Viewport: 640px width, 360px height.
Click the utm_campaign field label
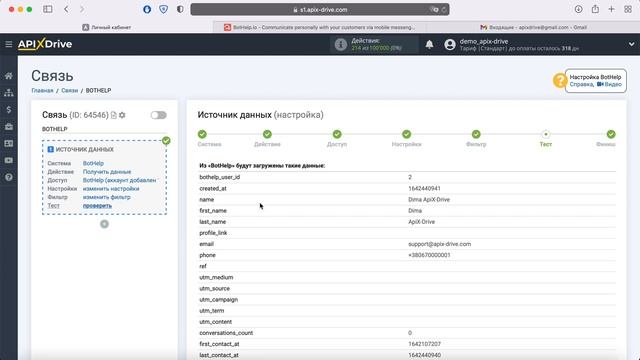218,300
